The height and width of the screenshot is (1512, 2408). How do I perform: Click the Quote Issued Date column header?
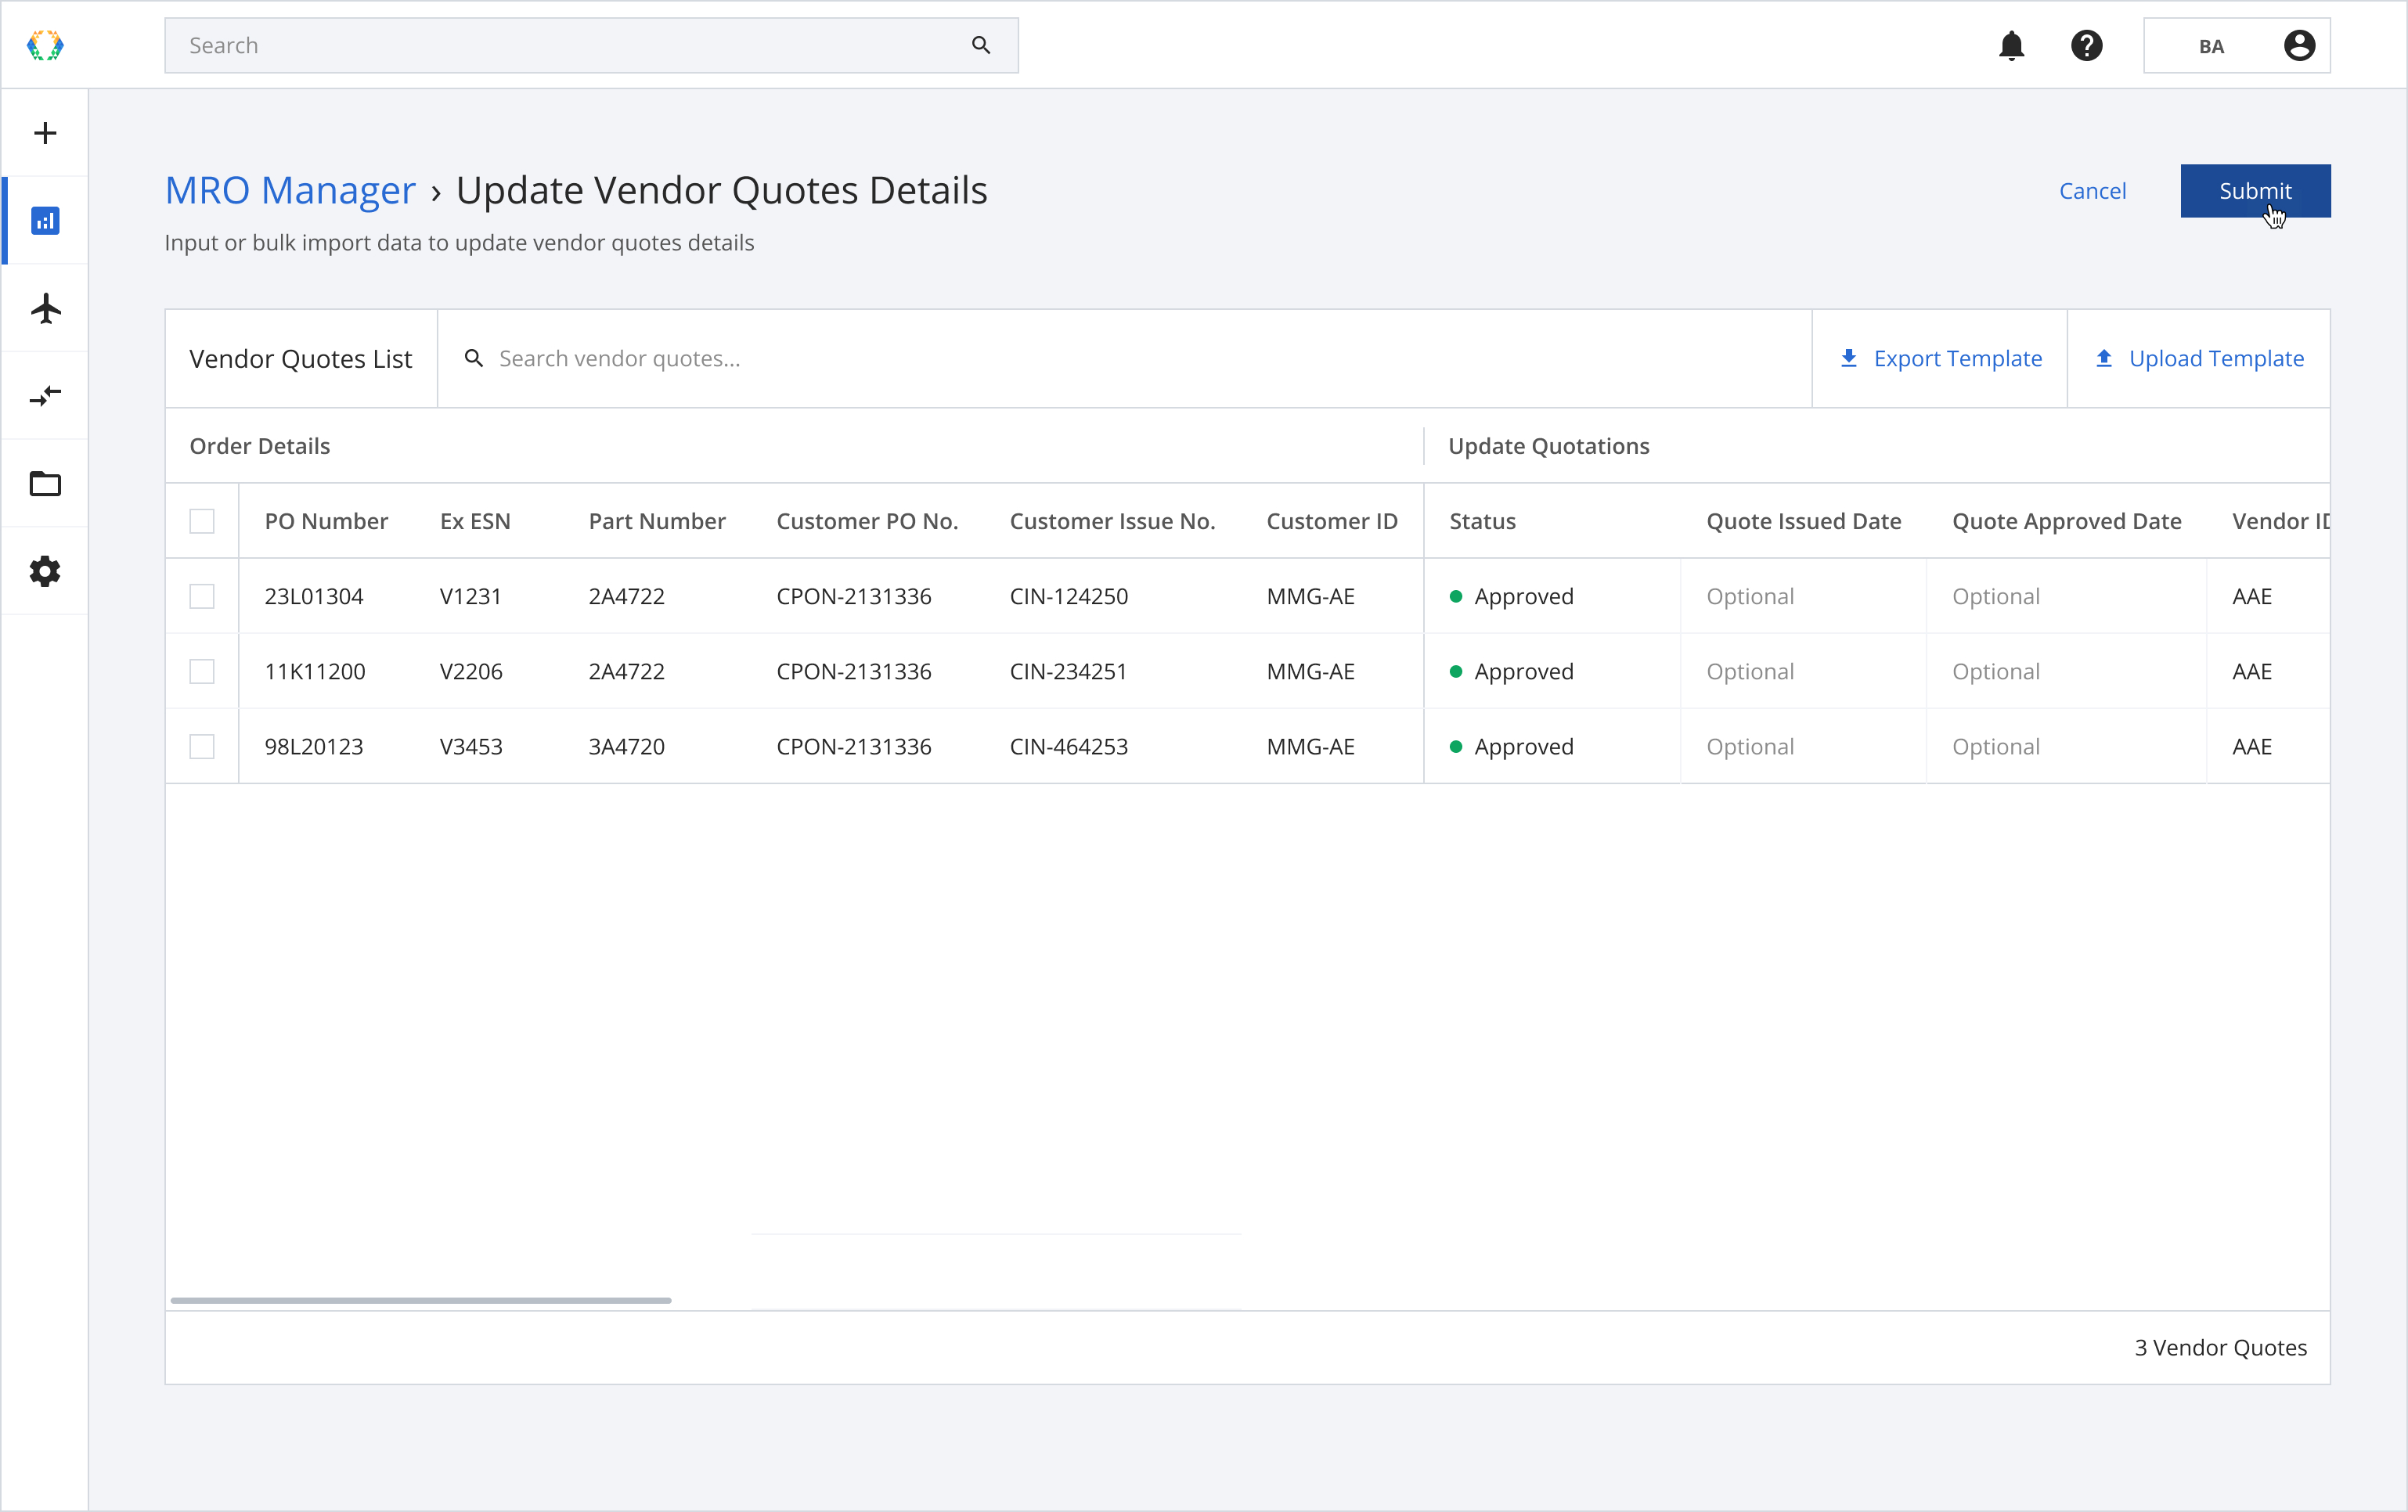[x=1803, y=521]
